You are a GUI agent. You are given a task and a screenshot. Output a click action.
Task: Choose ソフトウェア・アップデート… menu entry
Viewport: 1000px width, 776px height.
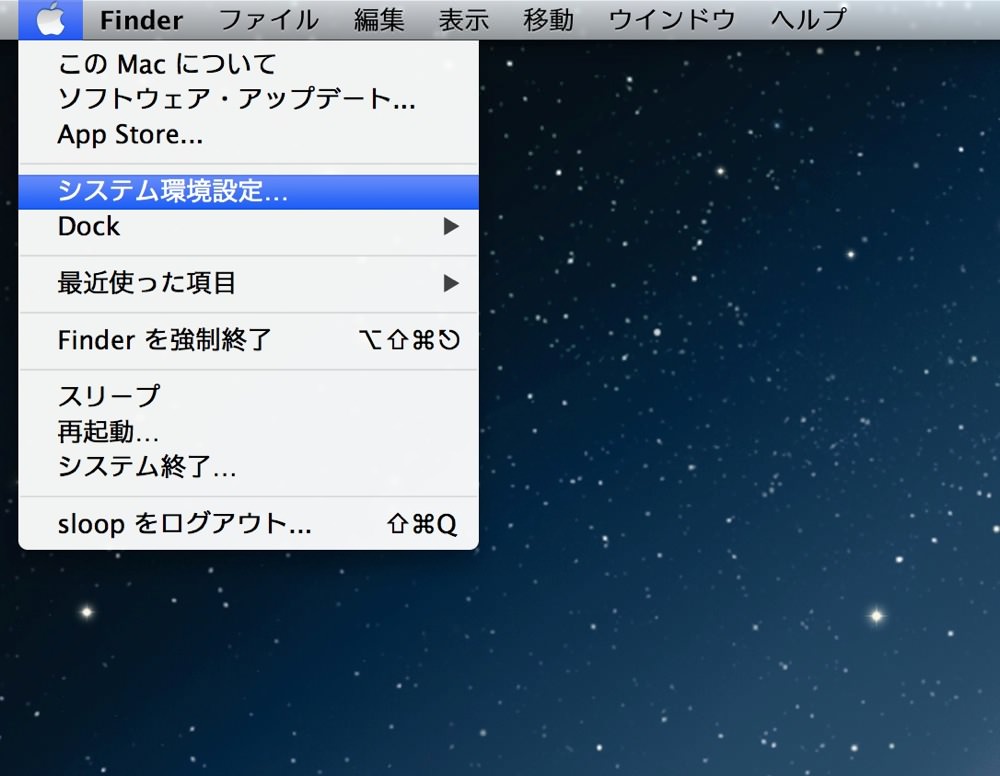click(249, 99)
